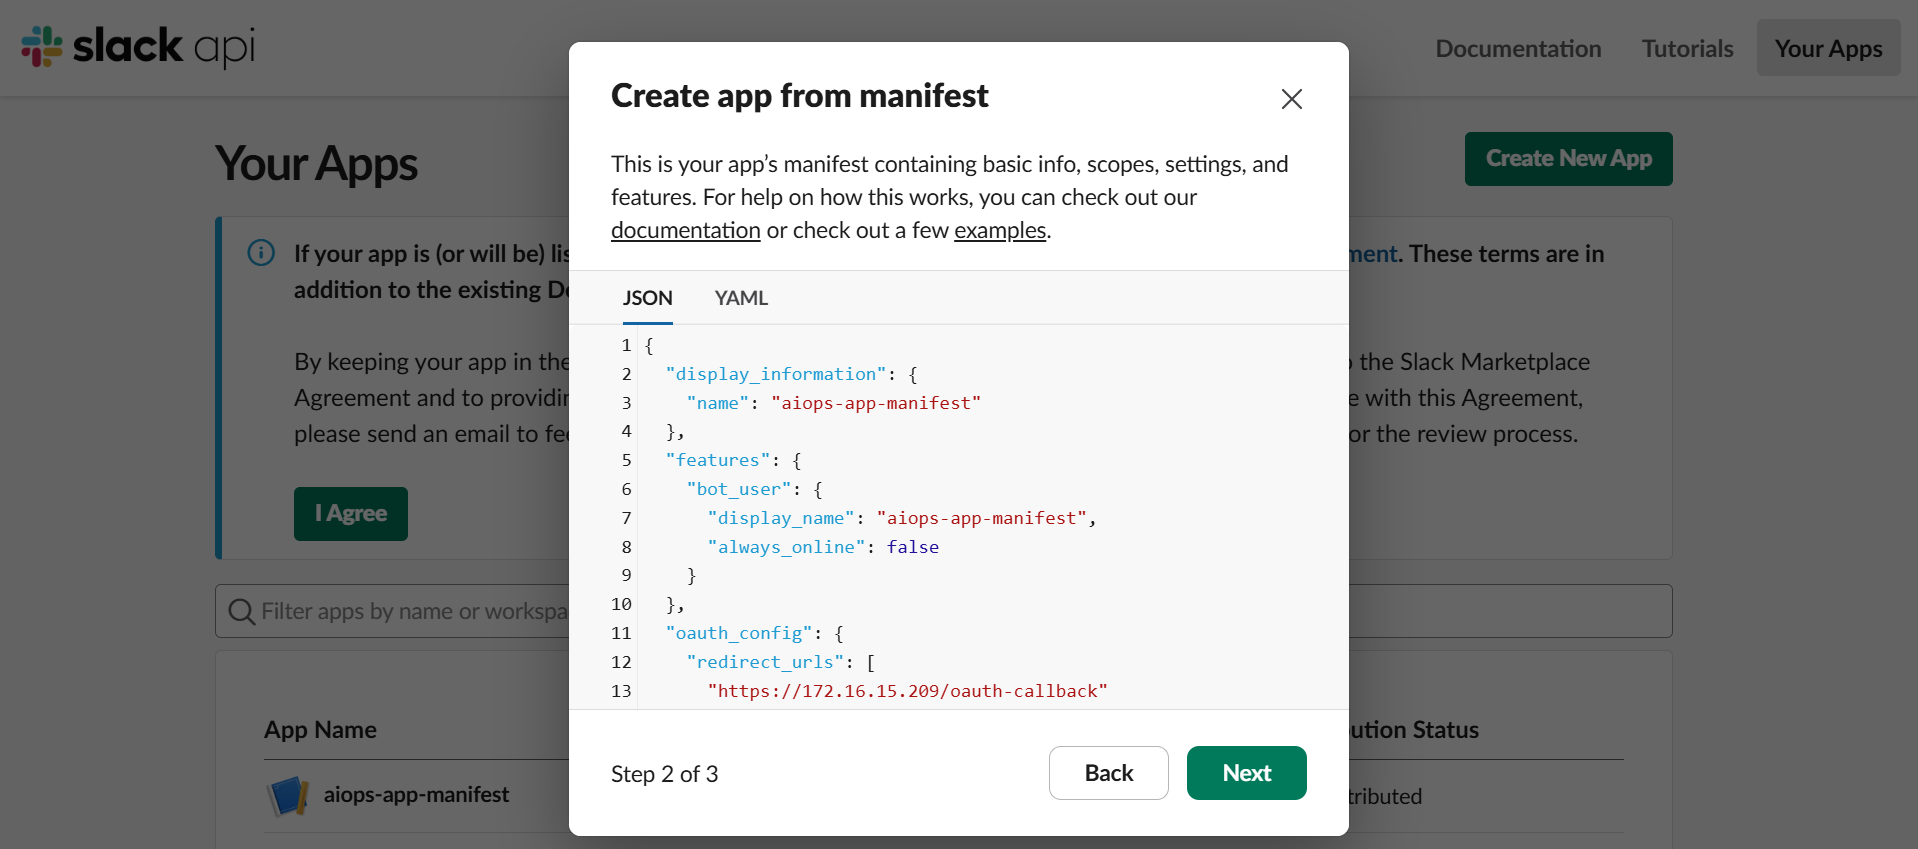Click the search magnifier icon in filter box

pos(241,611)
